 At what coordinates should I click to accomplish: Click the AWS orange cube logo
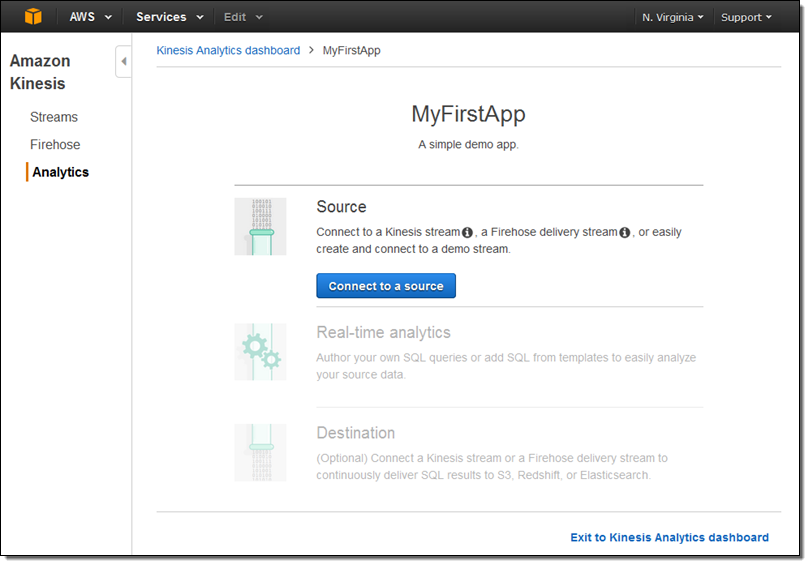34,17
